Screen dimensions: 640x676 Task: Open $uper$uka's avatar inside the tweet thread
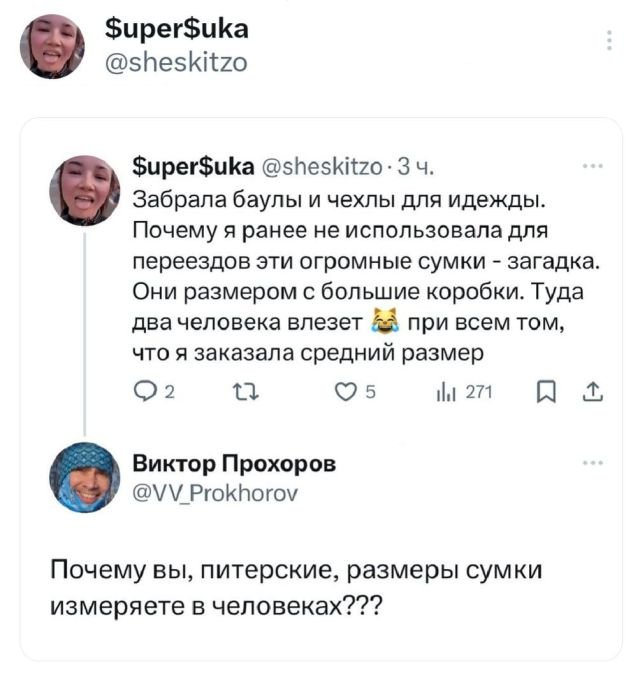point(85,190)
